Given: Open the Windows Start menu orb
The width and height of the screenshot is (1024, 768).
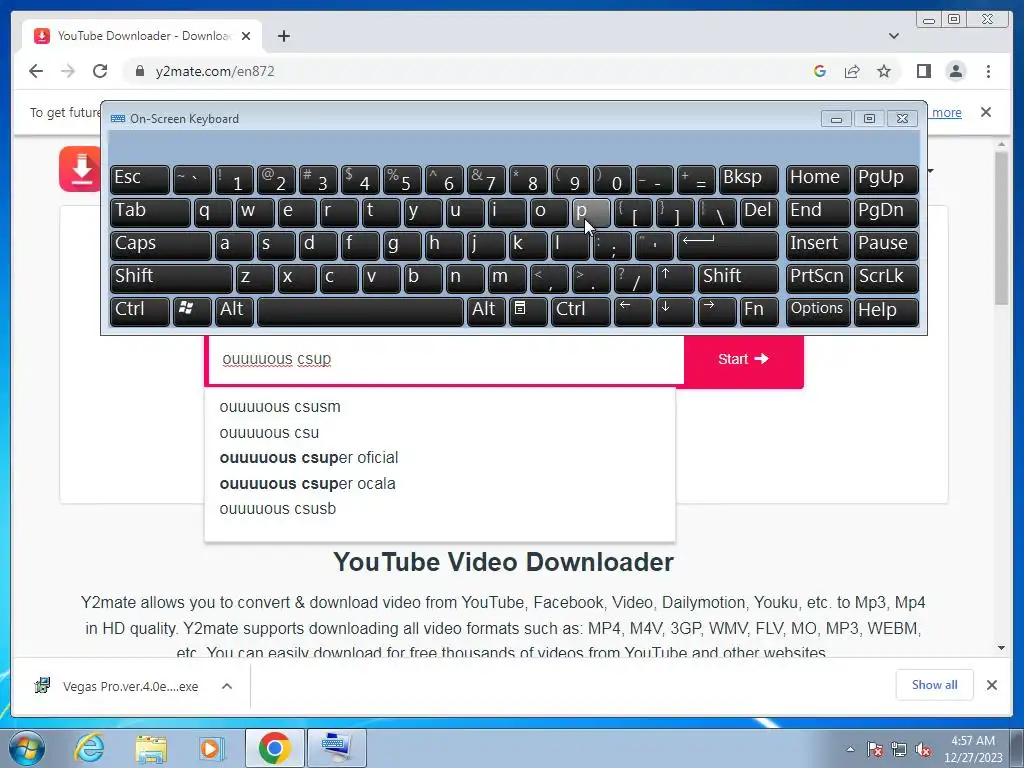Looking at the screenshot, I should (x=27, y=748).
